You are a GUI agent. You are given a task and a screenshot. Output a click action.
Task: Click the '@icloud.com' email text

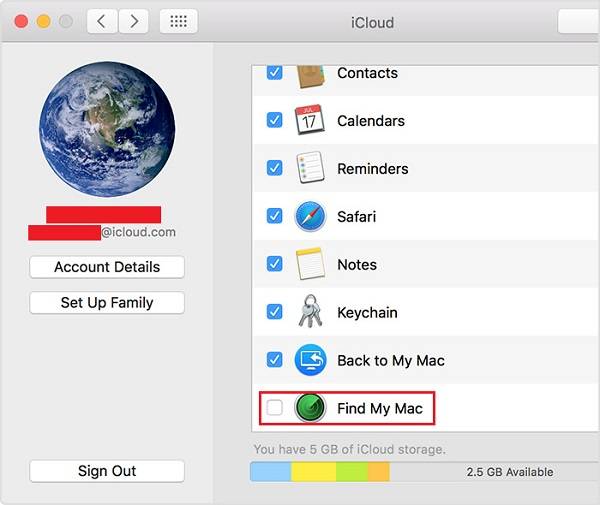pyautogui.click(x=139, y=232)
